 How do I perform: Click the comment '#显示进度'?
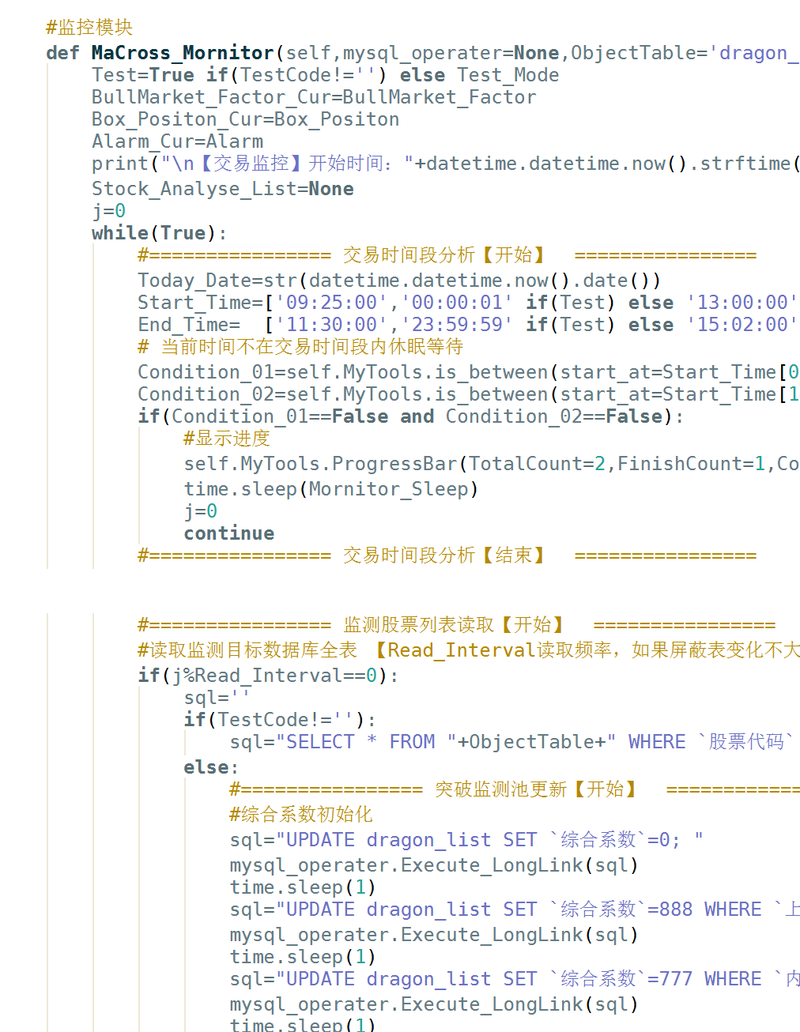[226, 438]
